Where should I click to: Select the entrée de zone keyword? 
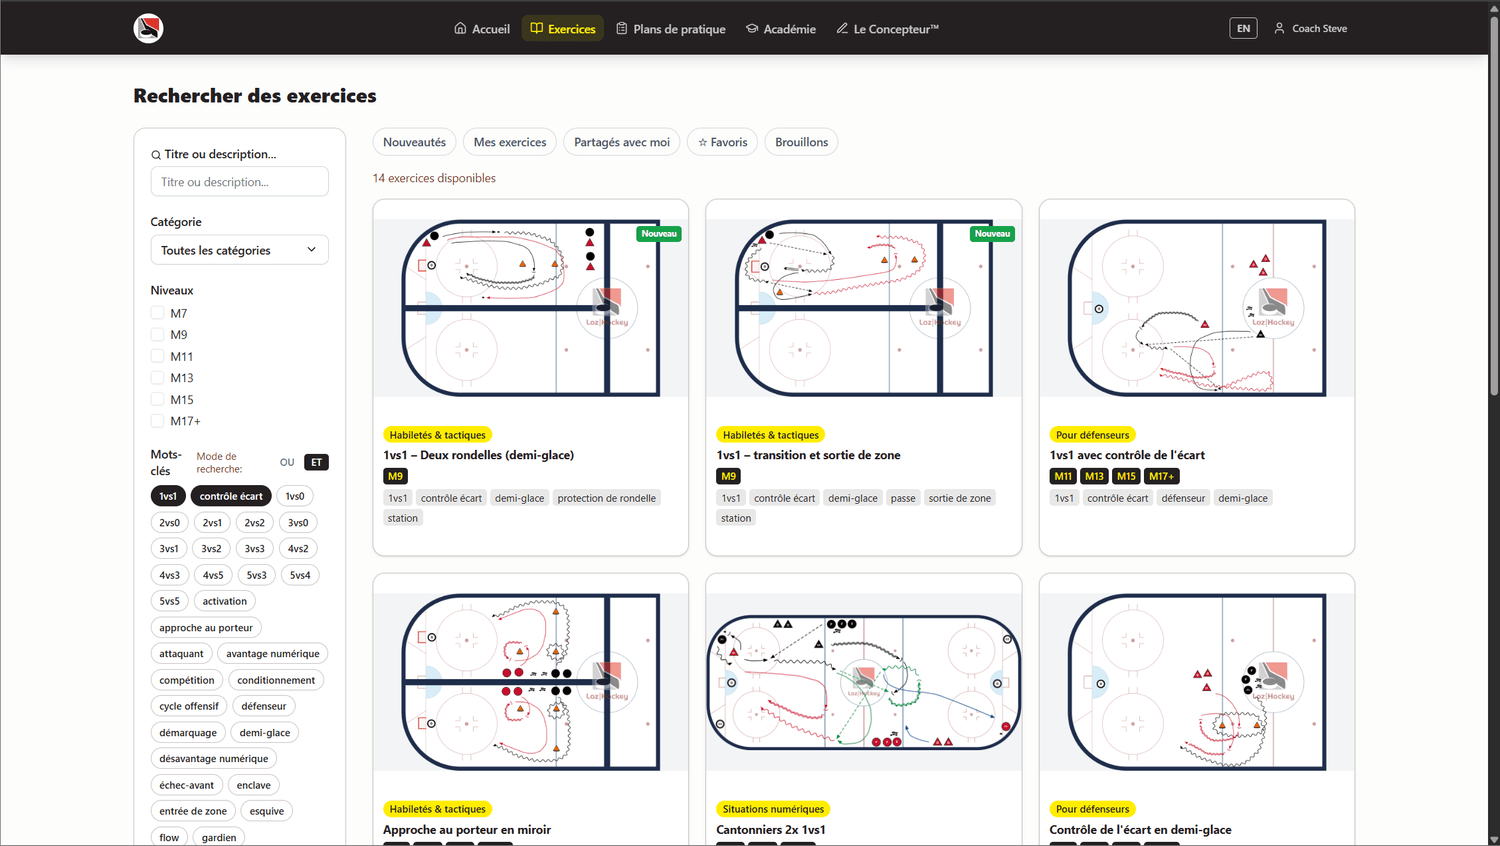193,811
